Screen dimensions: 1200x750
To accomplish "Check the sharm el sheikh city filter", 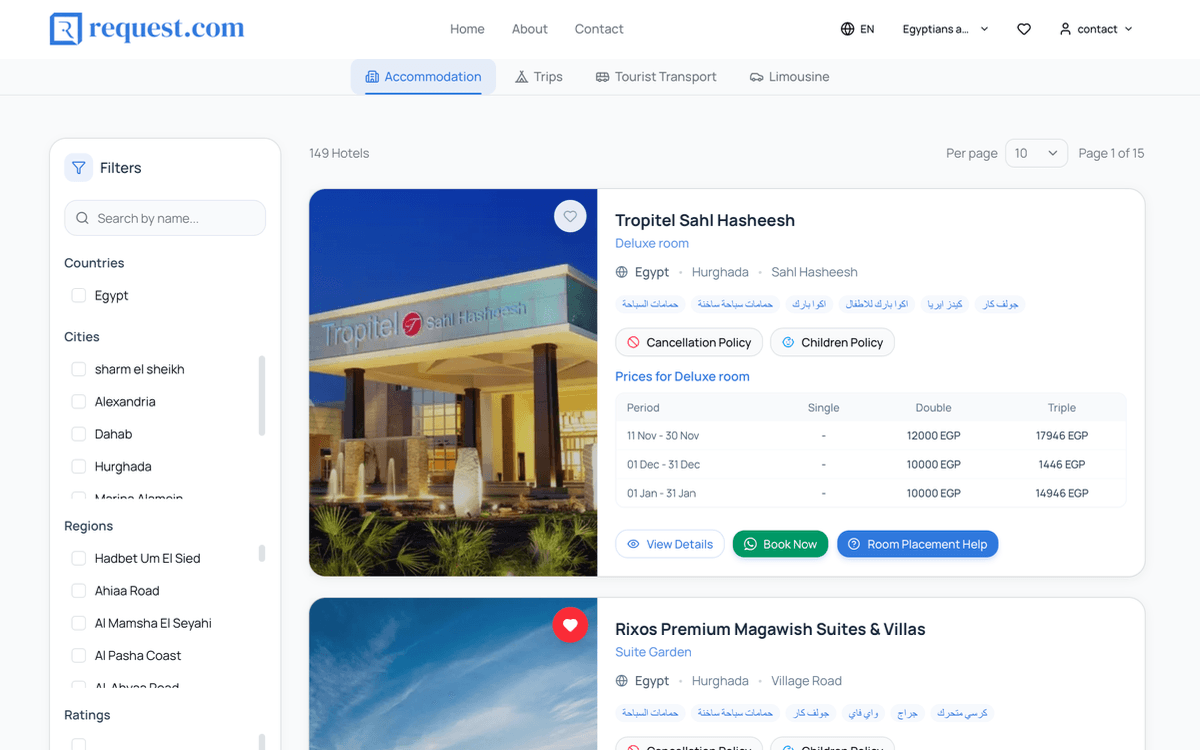I will pos(78,369).
